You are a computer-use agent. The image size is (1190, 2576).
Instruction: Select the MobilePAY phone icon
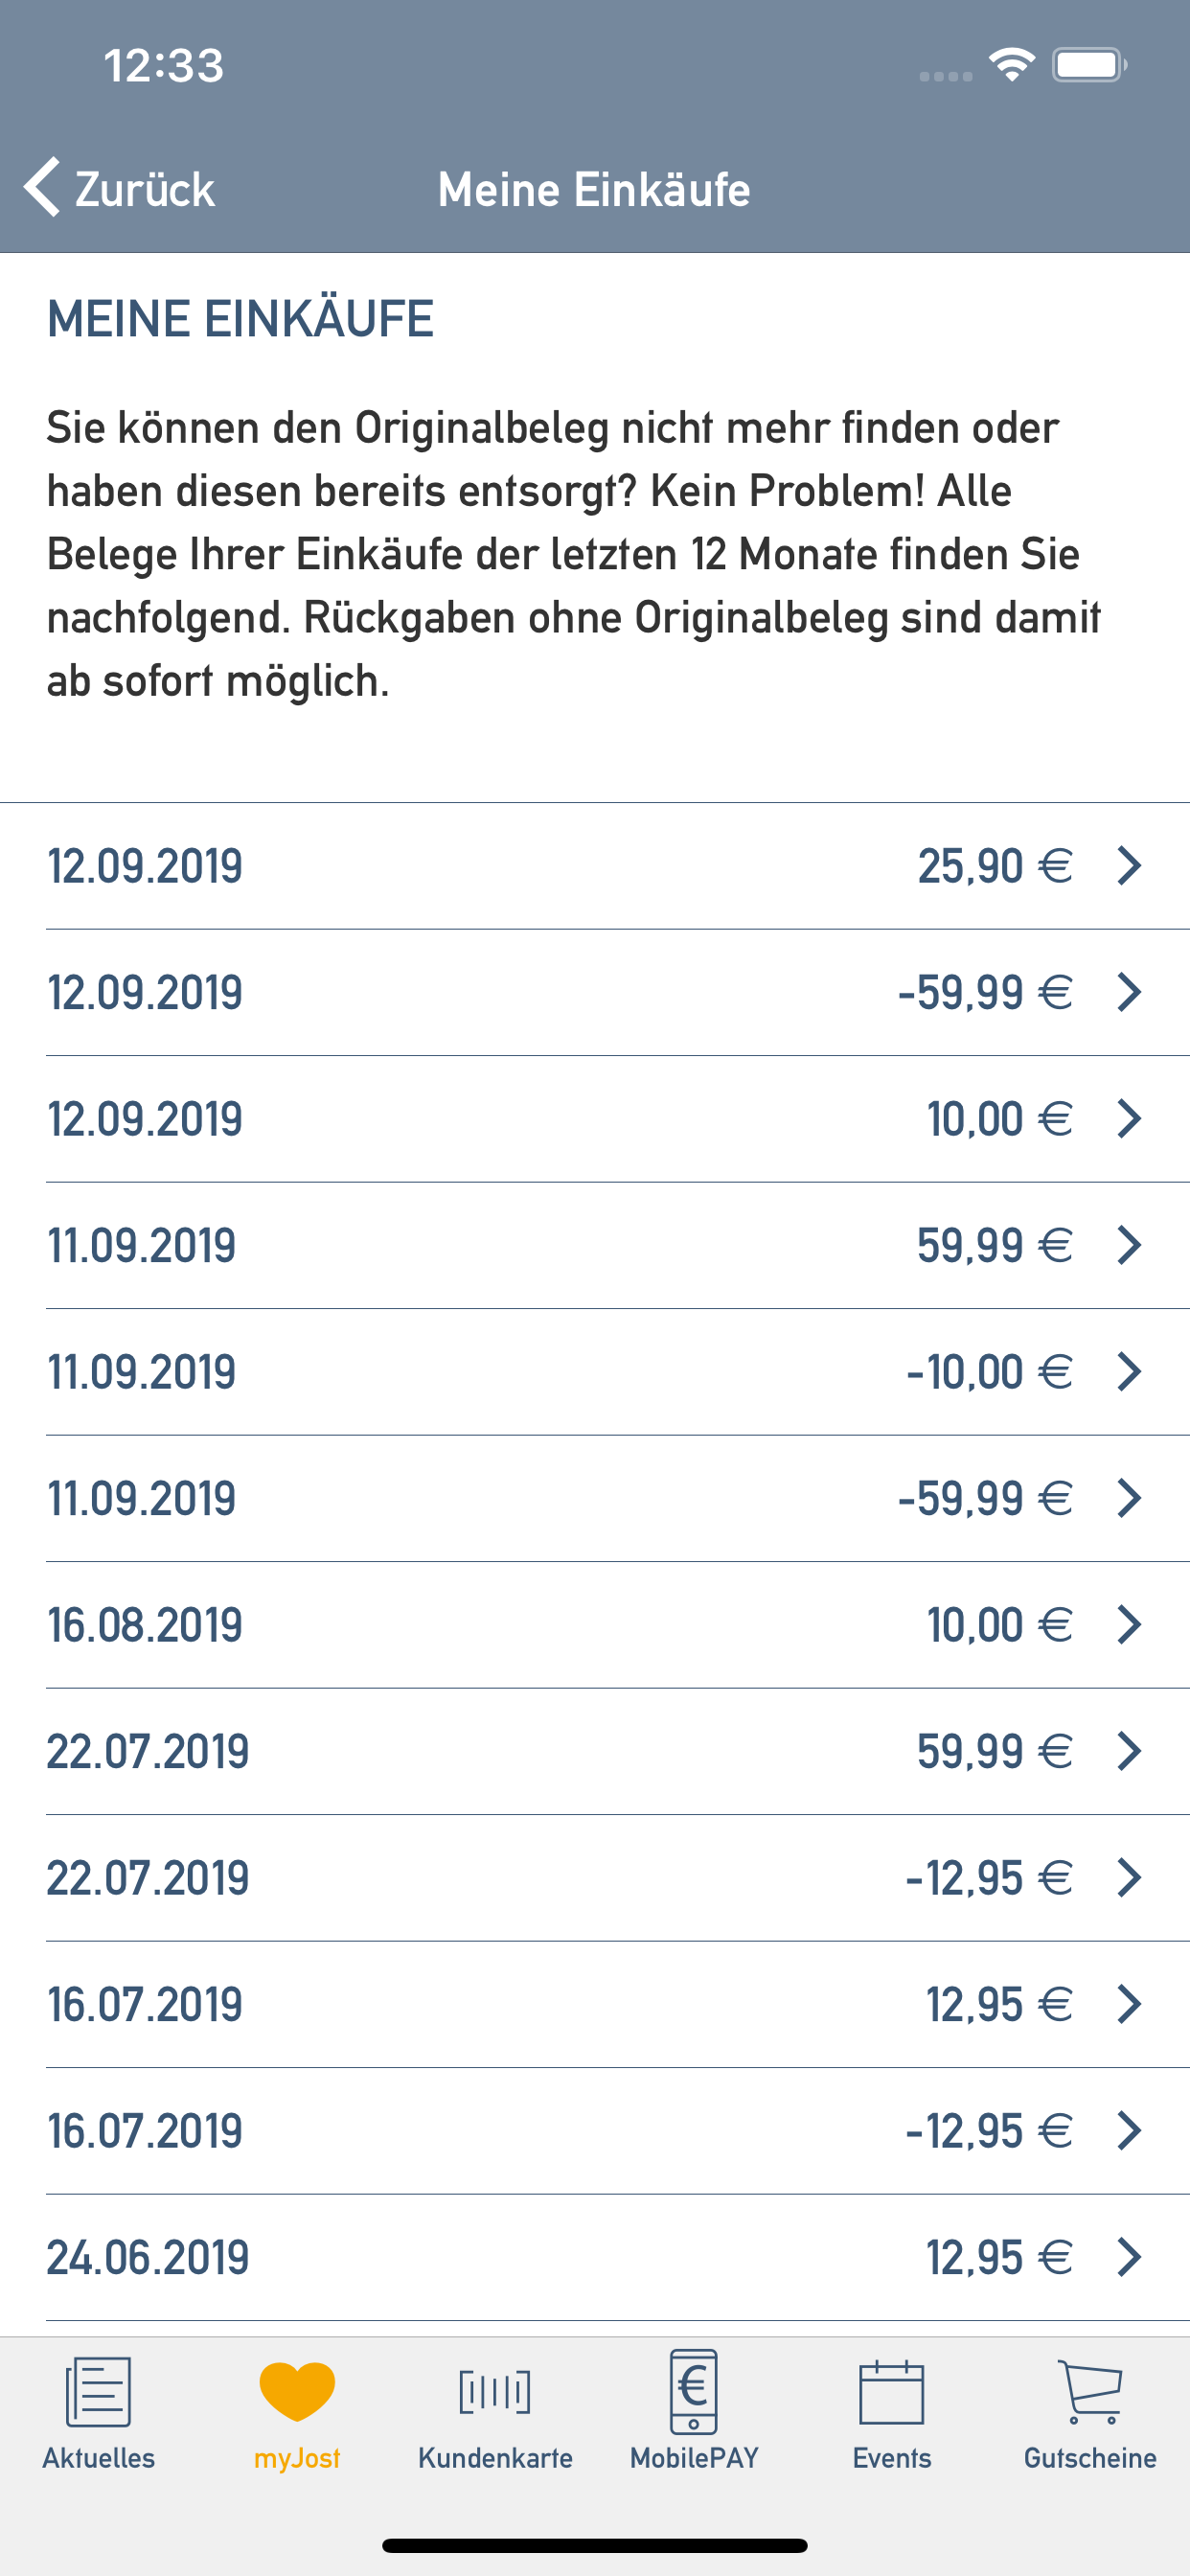click(694, 2391)
